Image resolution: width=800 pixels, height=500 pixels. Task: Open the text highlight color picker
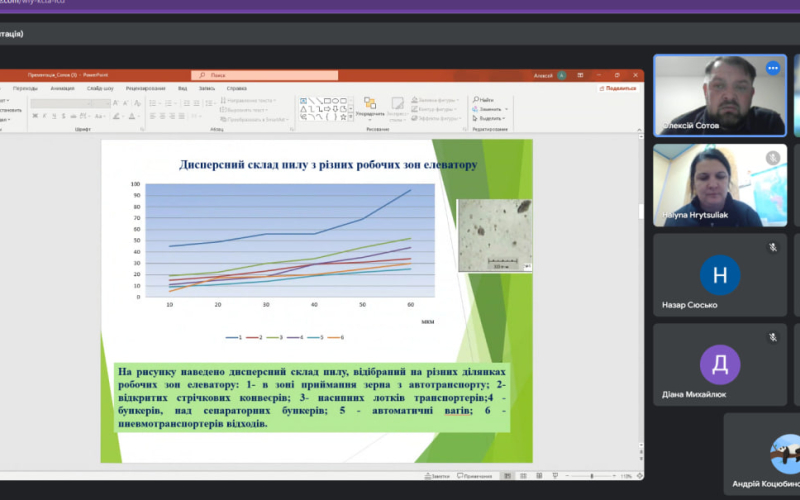[x=117, y=116]
